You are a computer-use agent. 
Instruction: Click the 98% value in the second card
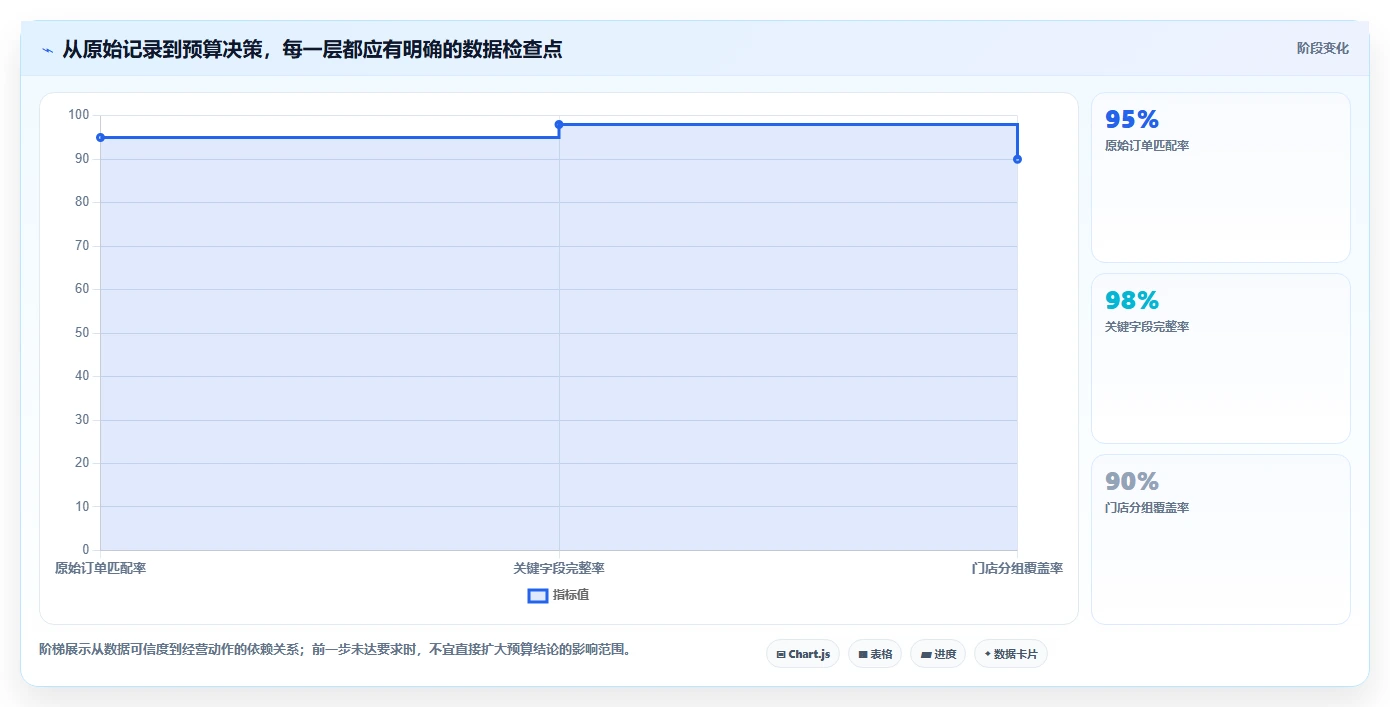coord(1132,301)
